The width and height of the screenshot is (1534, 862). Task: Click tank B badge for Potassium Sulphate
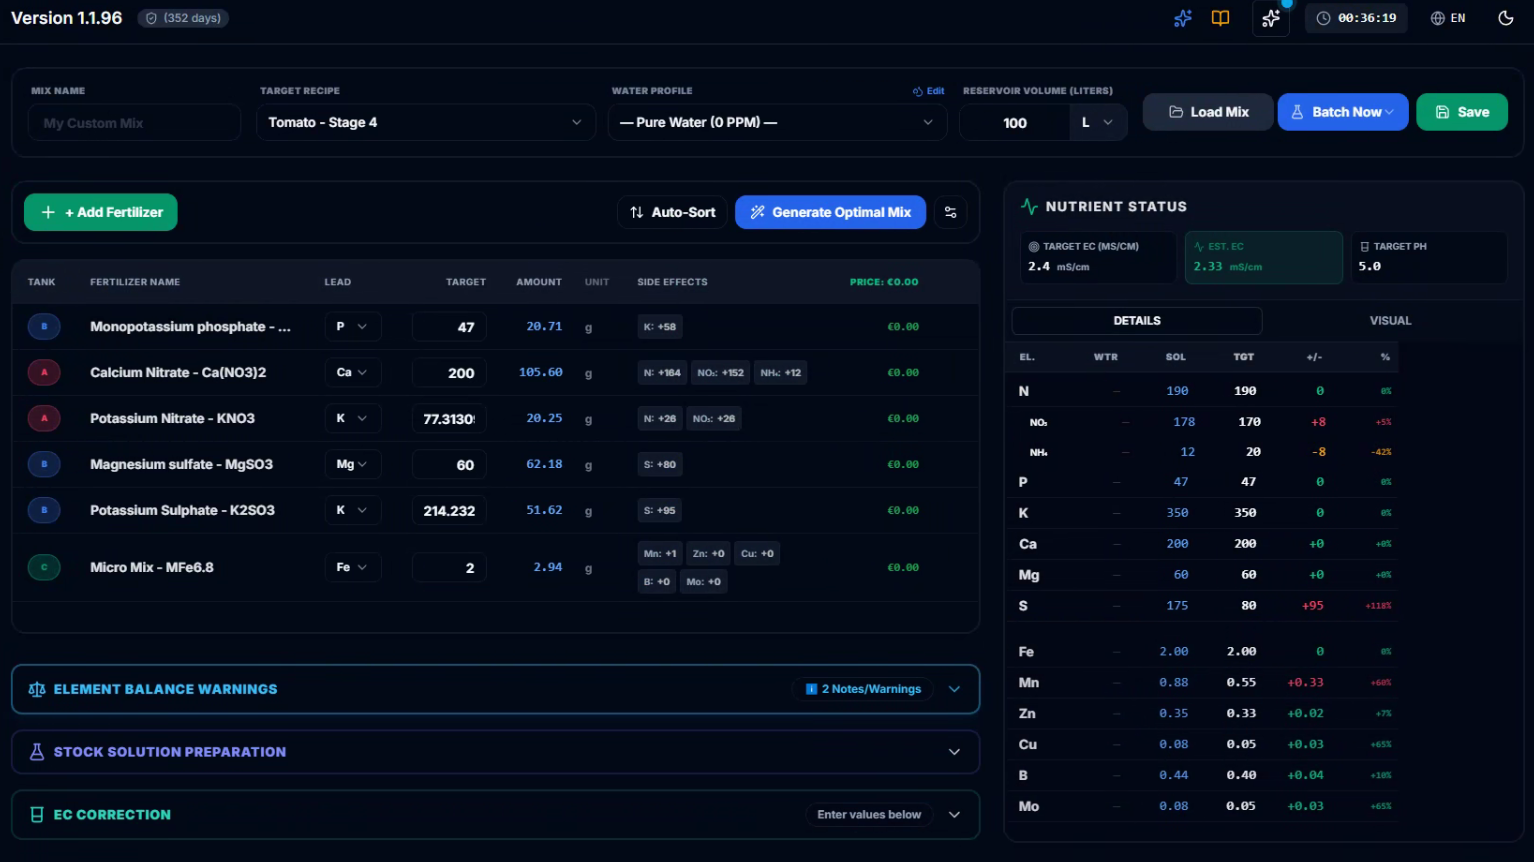coord(44,511)
